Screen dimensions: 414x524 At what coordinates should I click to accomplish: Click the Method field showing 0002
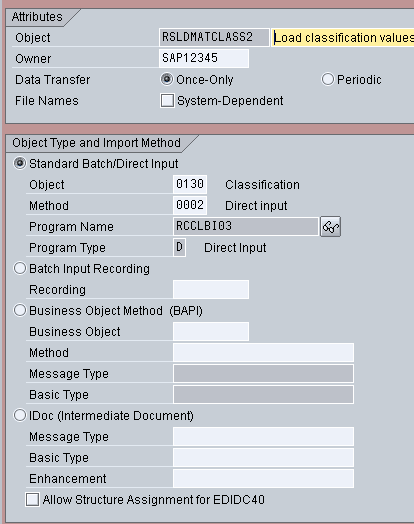(190, 205)
